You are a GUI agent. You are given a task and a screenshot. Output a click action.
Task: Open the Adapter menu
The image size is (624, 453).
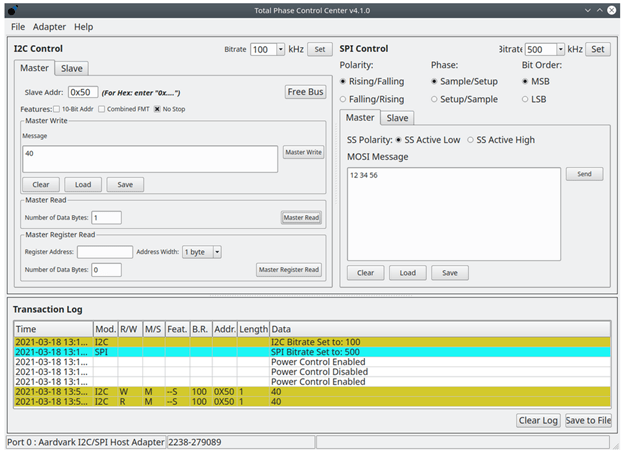(49, 27)
